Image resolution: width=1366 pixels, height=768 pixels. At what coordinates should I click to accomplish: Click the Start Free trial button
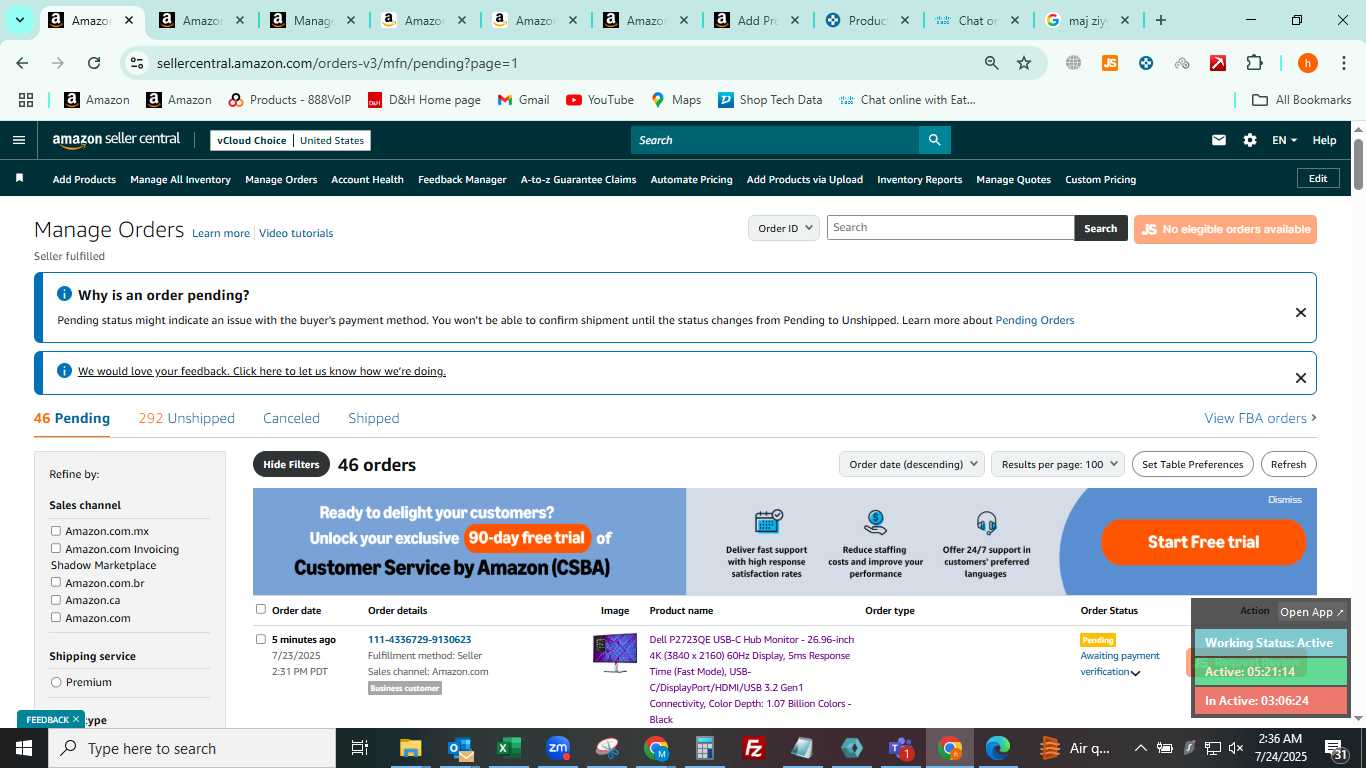[1203, 542]
